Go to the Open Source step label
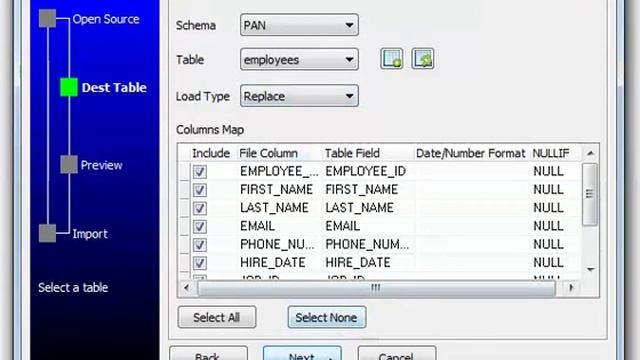Screen dimensions: 640x360 106,19
